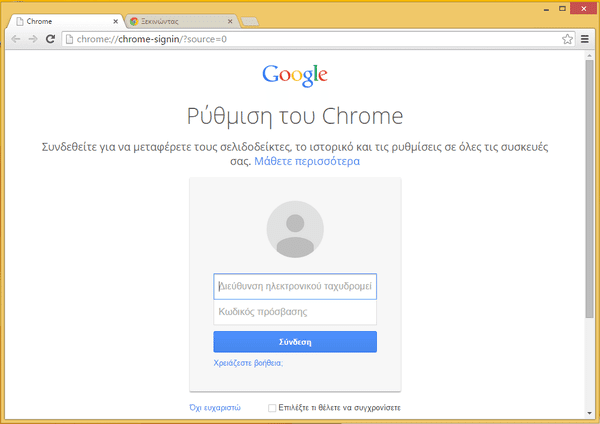Select the Chrome sign-in tab

click(x=66, y=21)
